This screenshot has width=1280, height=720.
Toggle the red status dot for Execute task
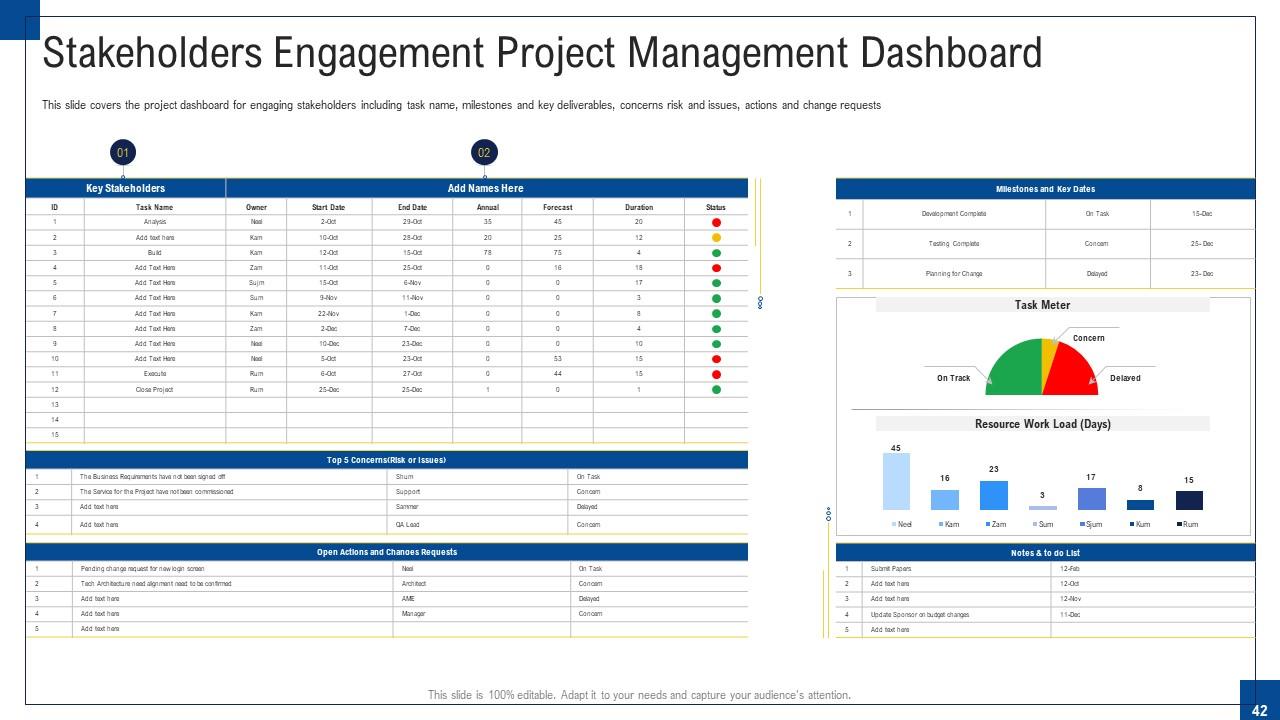coord(714,372)
